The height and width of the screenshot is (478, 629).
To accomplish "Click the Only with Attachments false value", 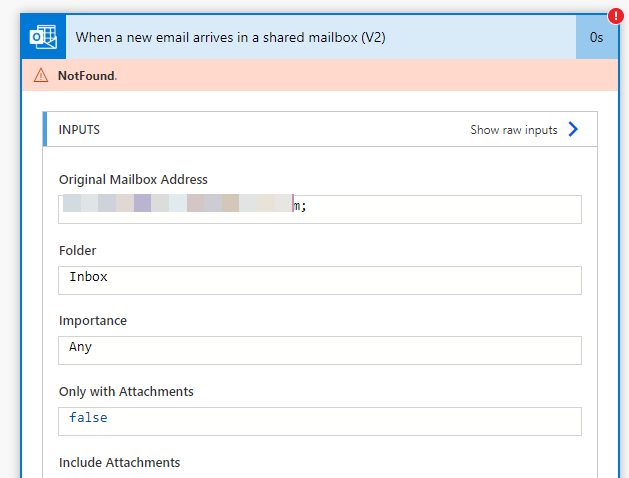I will tap(88, 418).
